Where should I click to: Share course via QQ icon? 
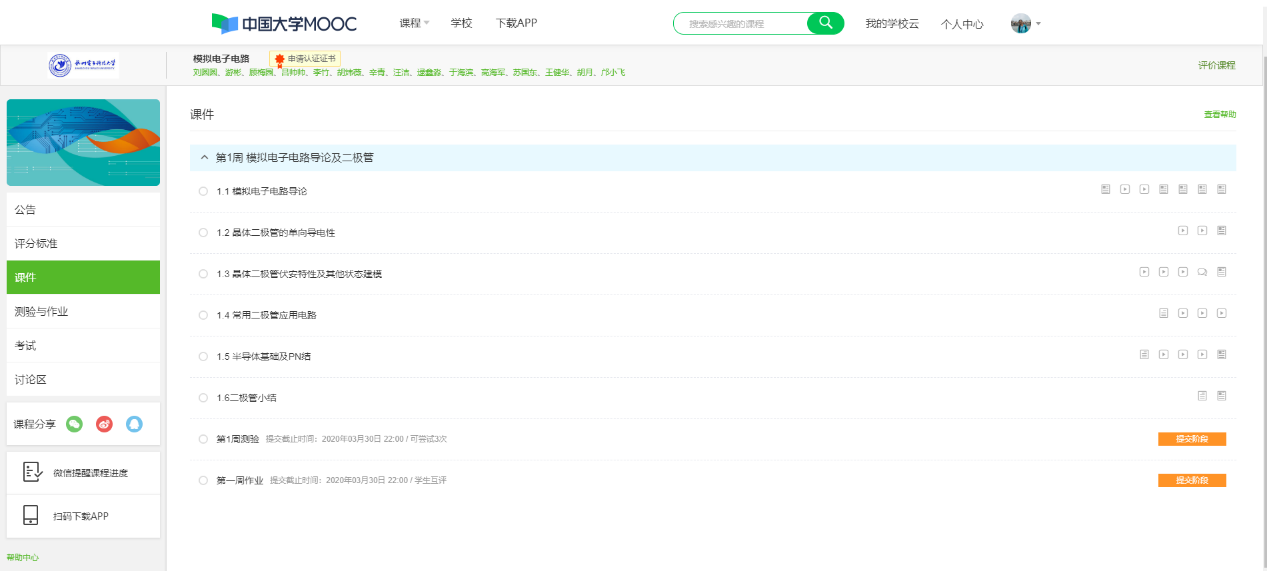(x=135, y=424)
